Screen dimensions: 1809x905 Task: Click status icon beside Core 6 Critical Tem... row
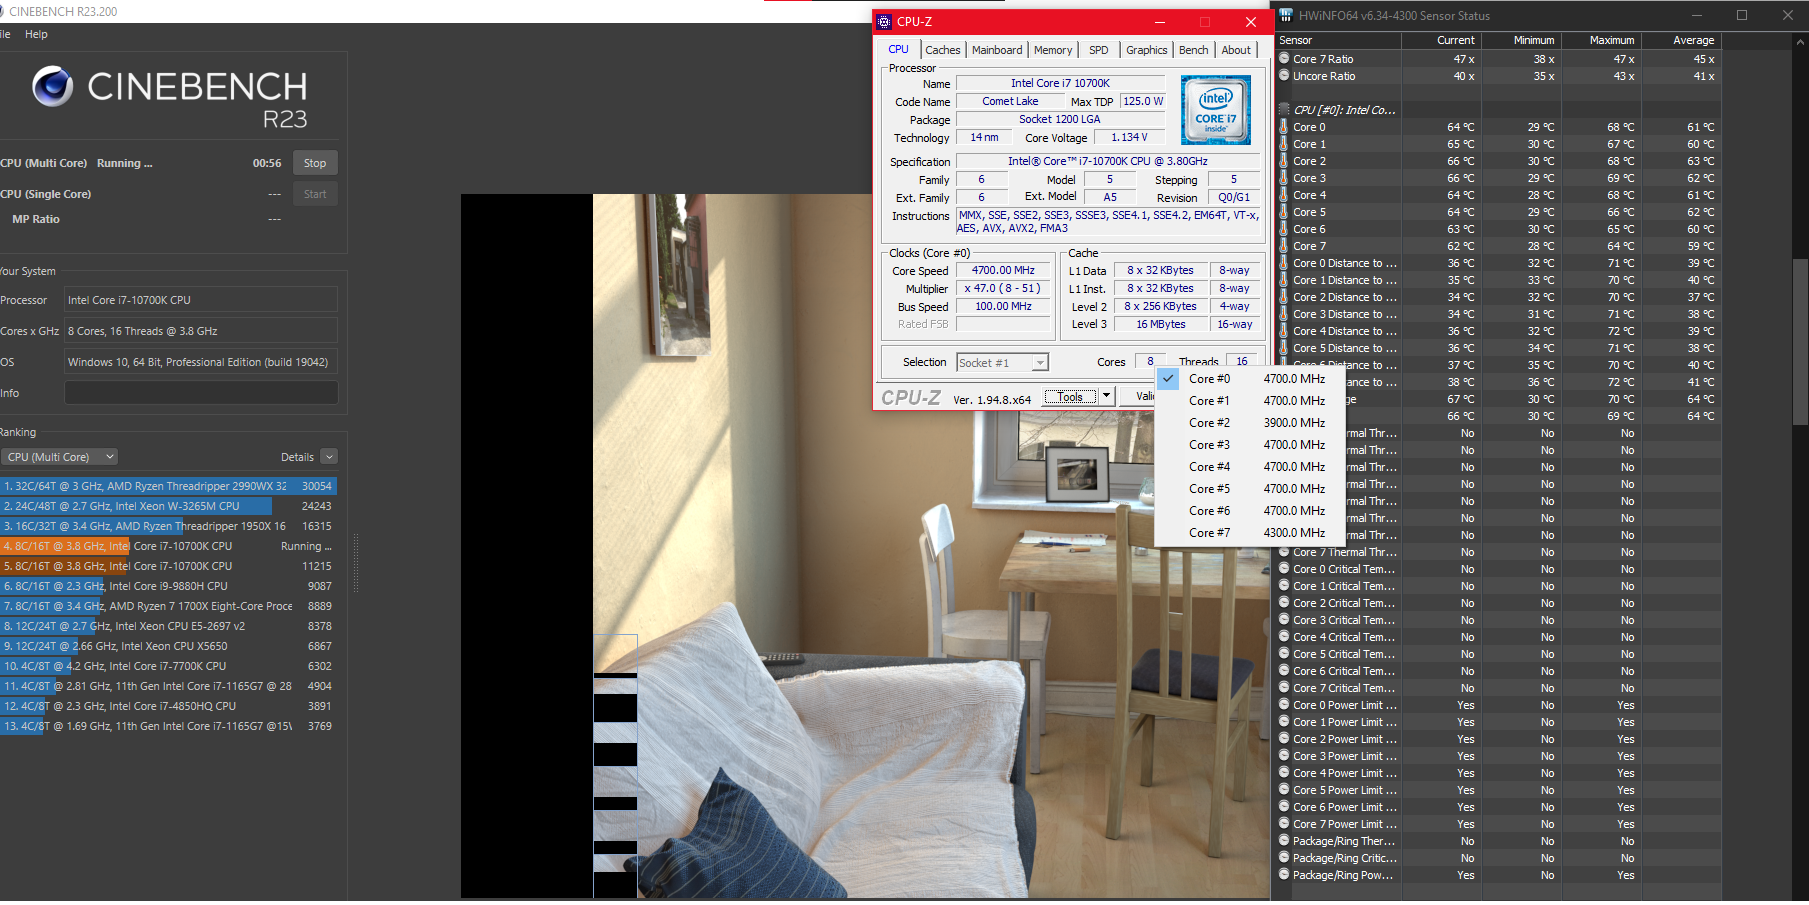[x=1284, y=671]
